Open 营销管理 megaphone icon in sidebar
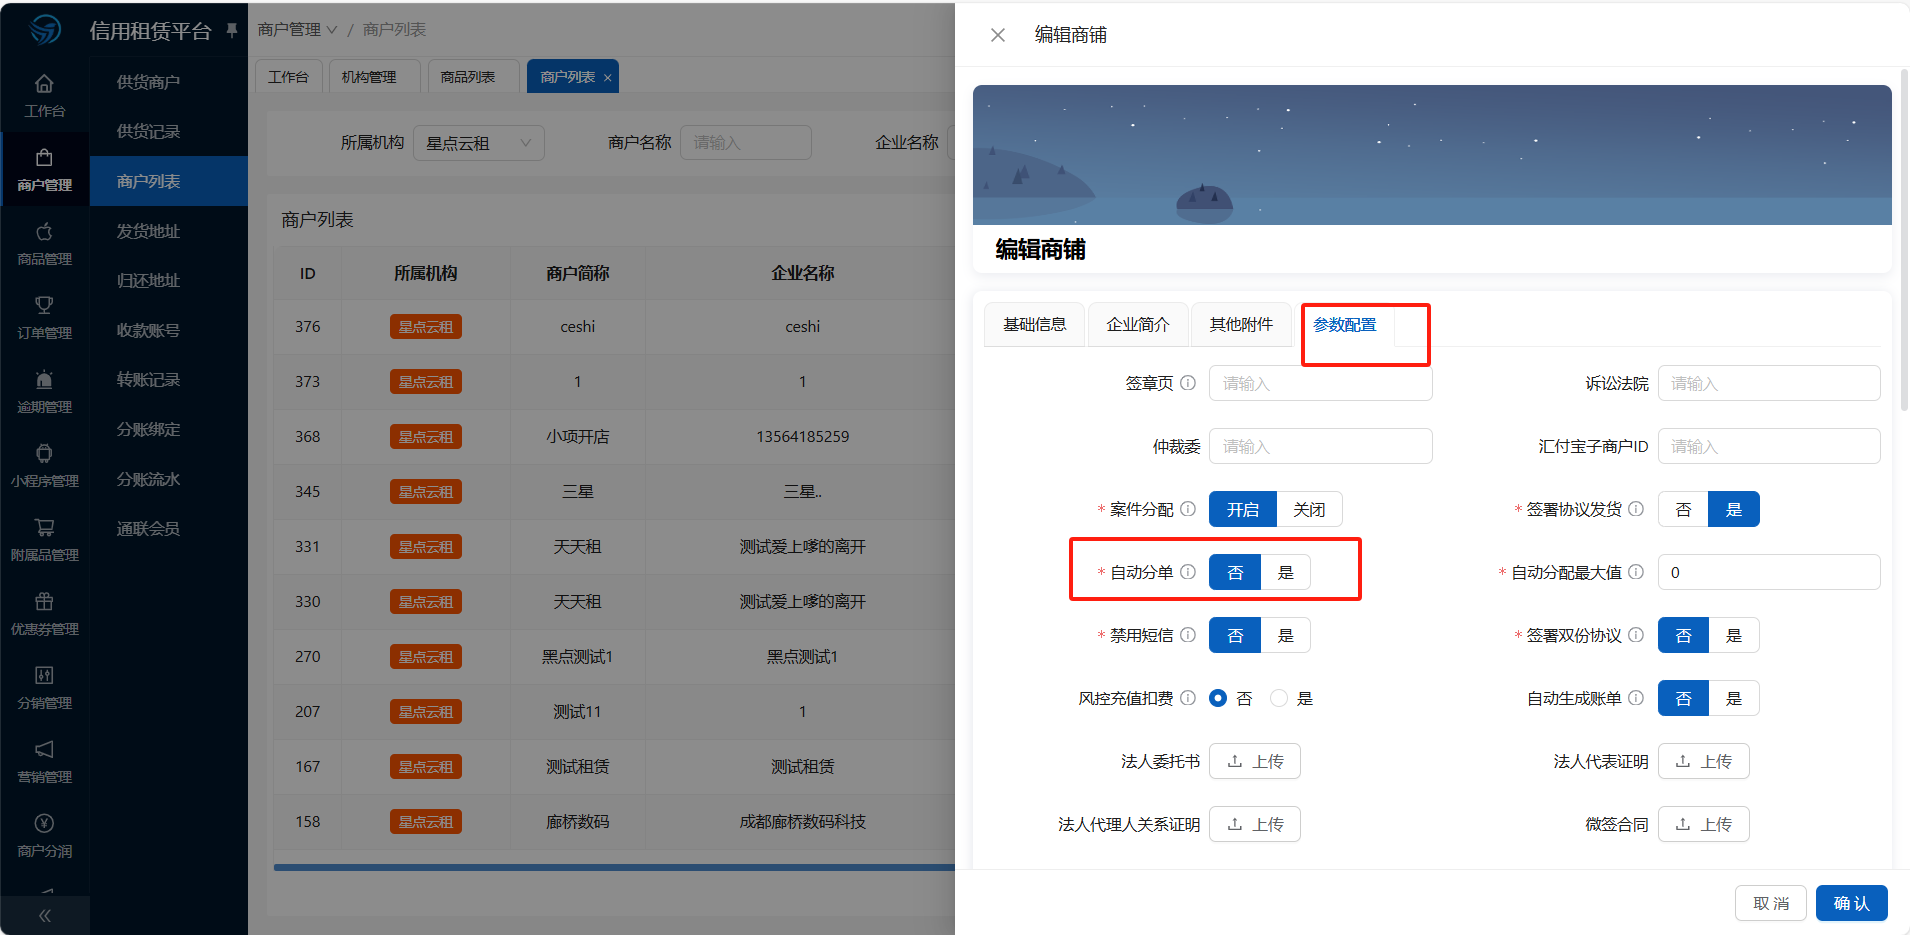This screenshot has width=1910, height=935. pos(44,750)
